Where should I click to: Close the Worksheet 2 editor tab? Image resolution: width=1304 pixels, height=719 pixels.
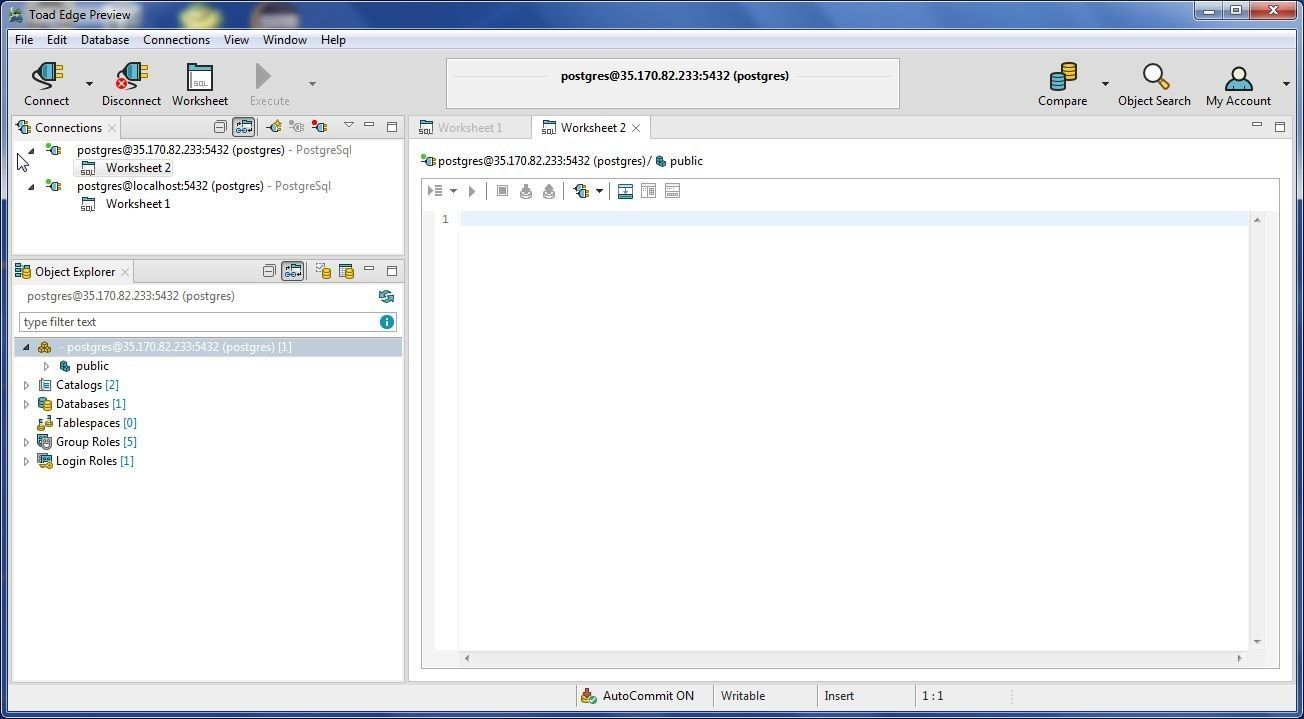[636, 128]
